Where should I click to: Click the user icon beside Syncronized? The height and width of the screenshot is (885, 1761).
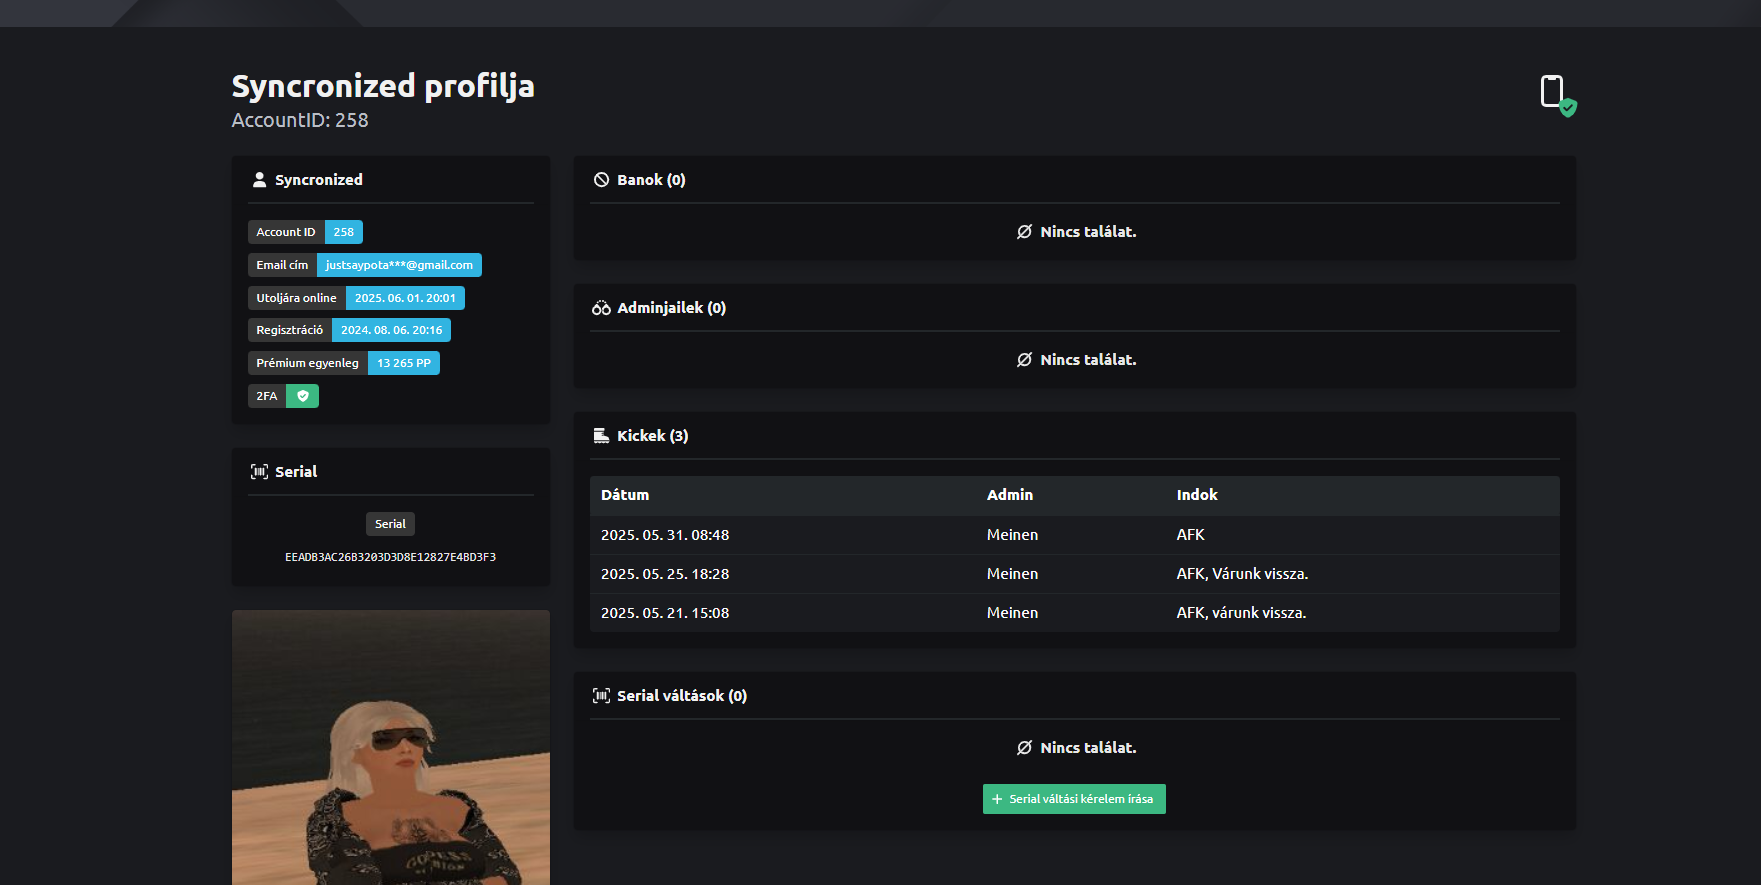[259, 180]
